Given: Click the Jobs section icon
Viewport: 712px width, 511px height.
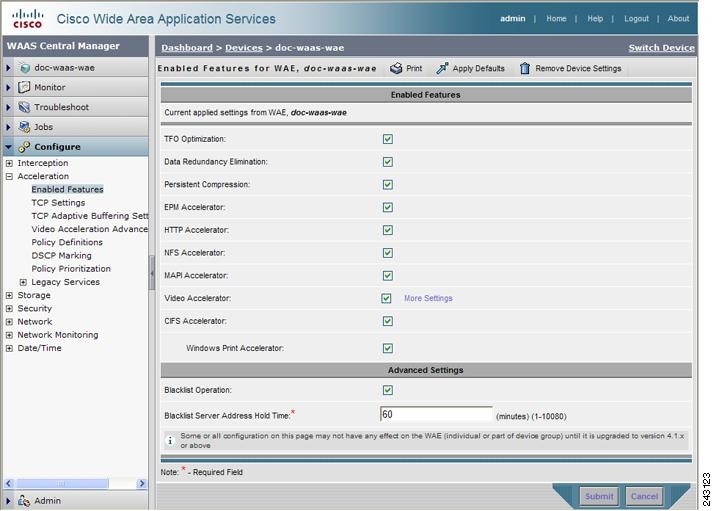Looking at the screenshot, I should click(x=24, y=127).
